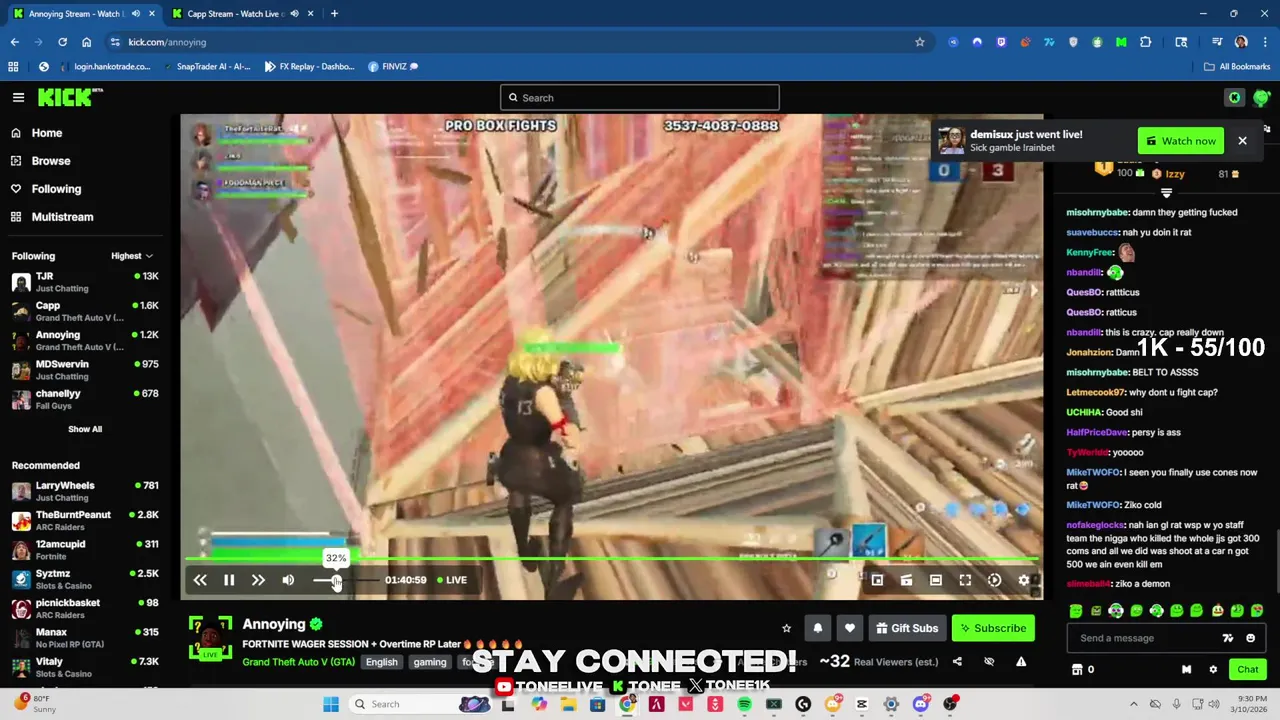The width and height of the screenshot is (1280, 720).
Task: Open the Kick hamburger sidebar menu
Action: (18, 97)
